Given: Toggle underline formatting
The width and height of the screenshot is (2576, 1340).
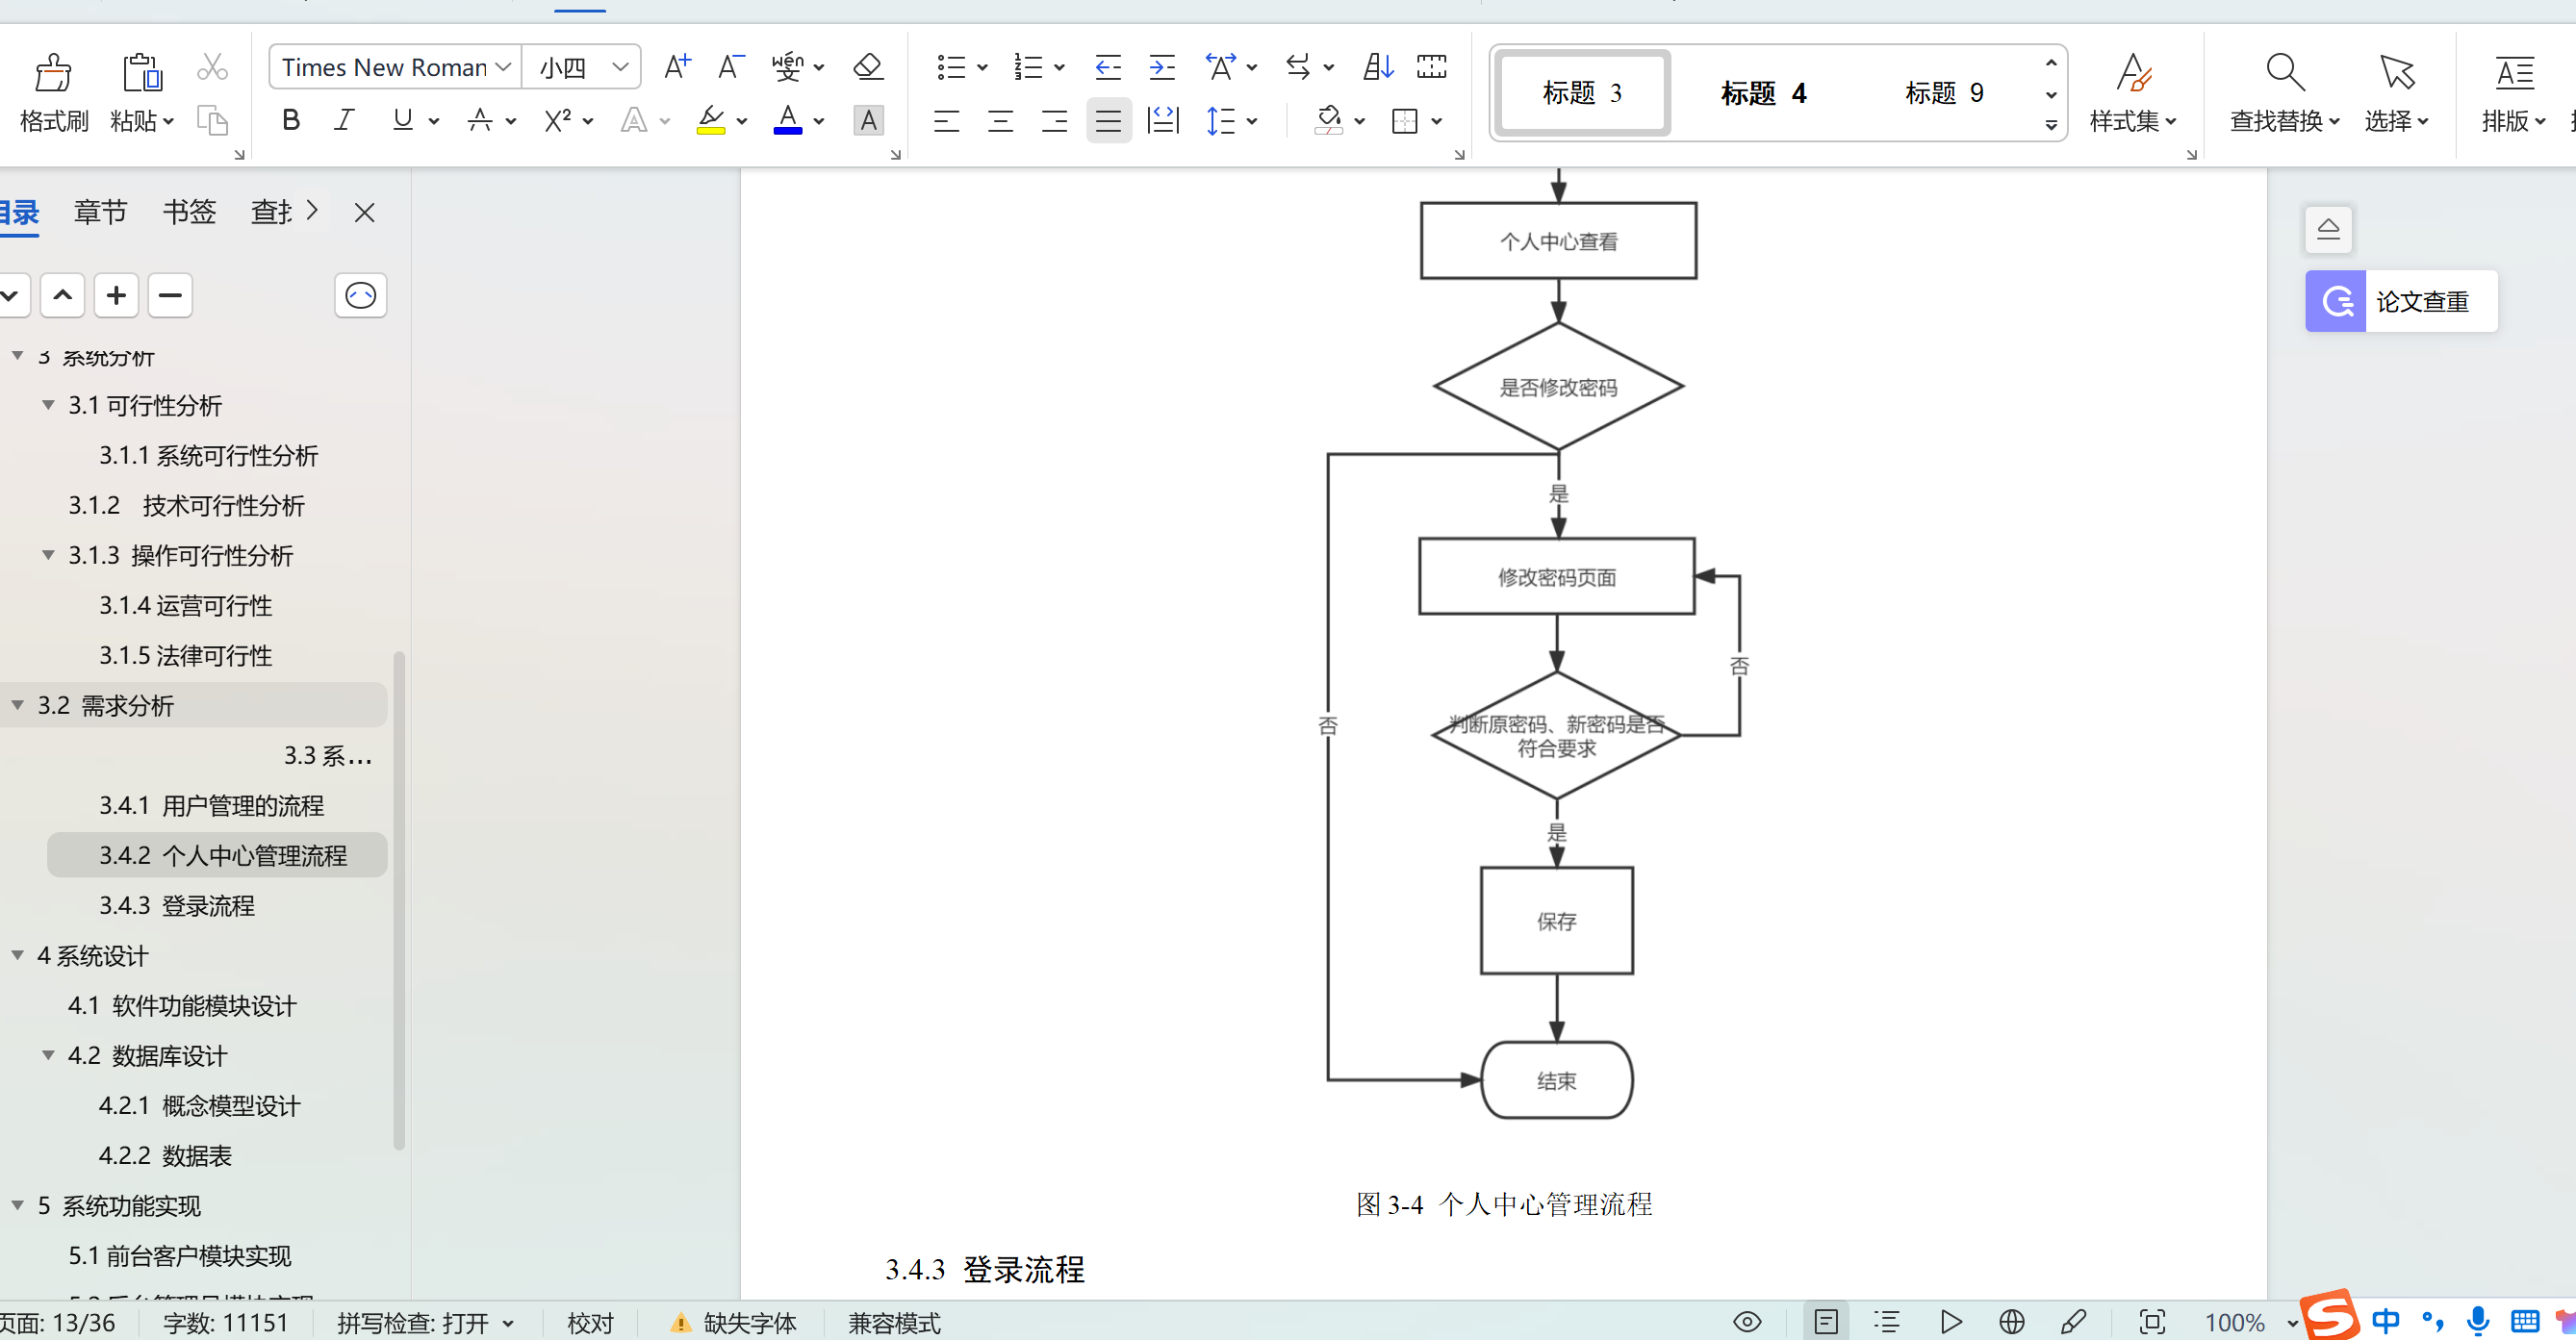Looking at the screenshot, I should click(x=402, y=120).
